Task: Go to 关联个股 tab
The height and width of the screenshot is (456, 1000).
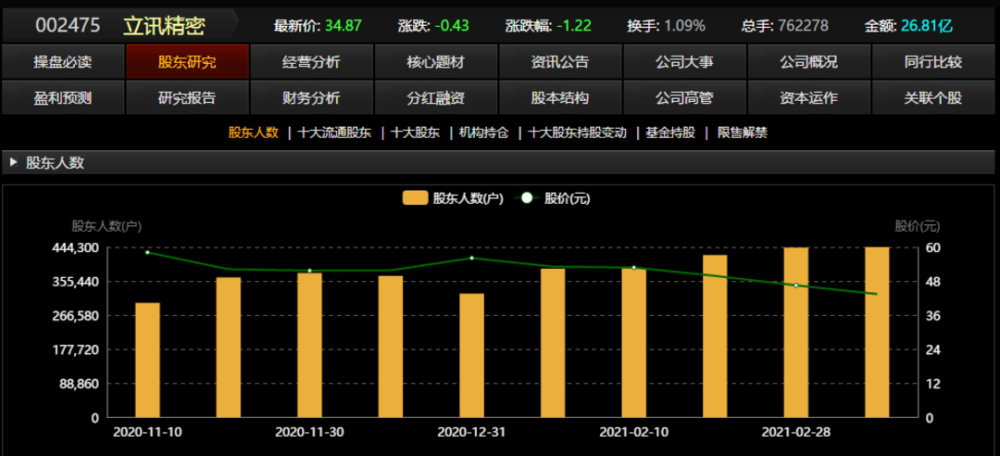Action: pos(933,98)
